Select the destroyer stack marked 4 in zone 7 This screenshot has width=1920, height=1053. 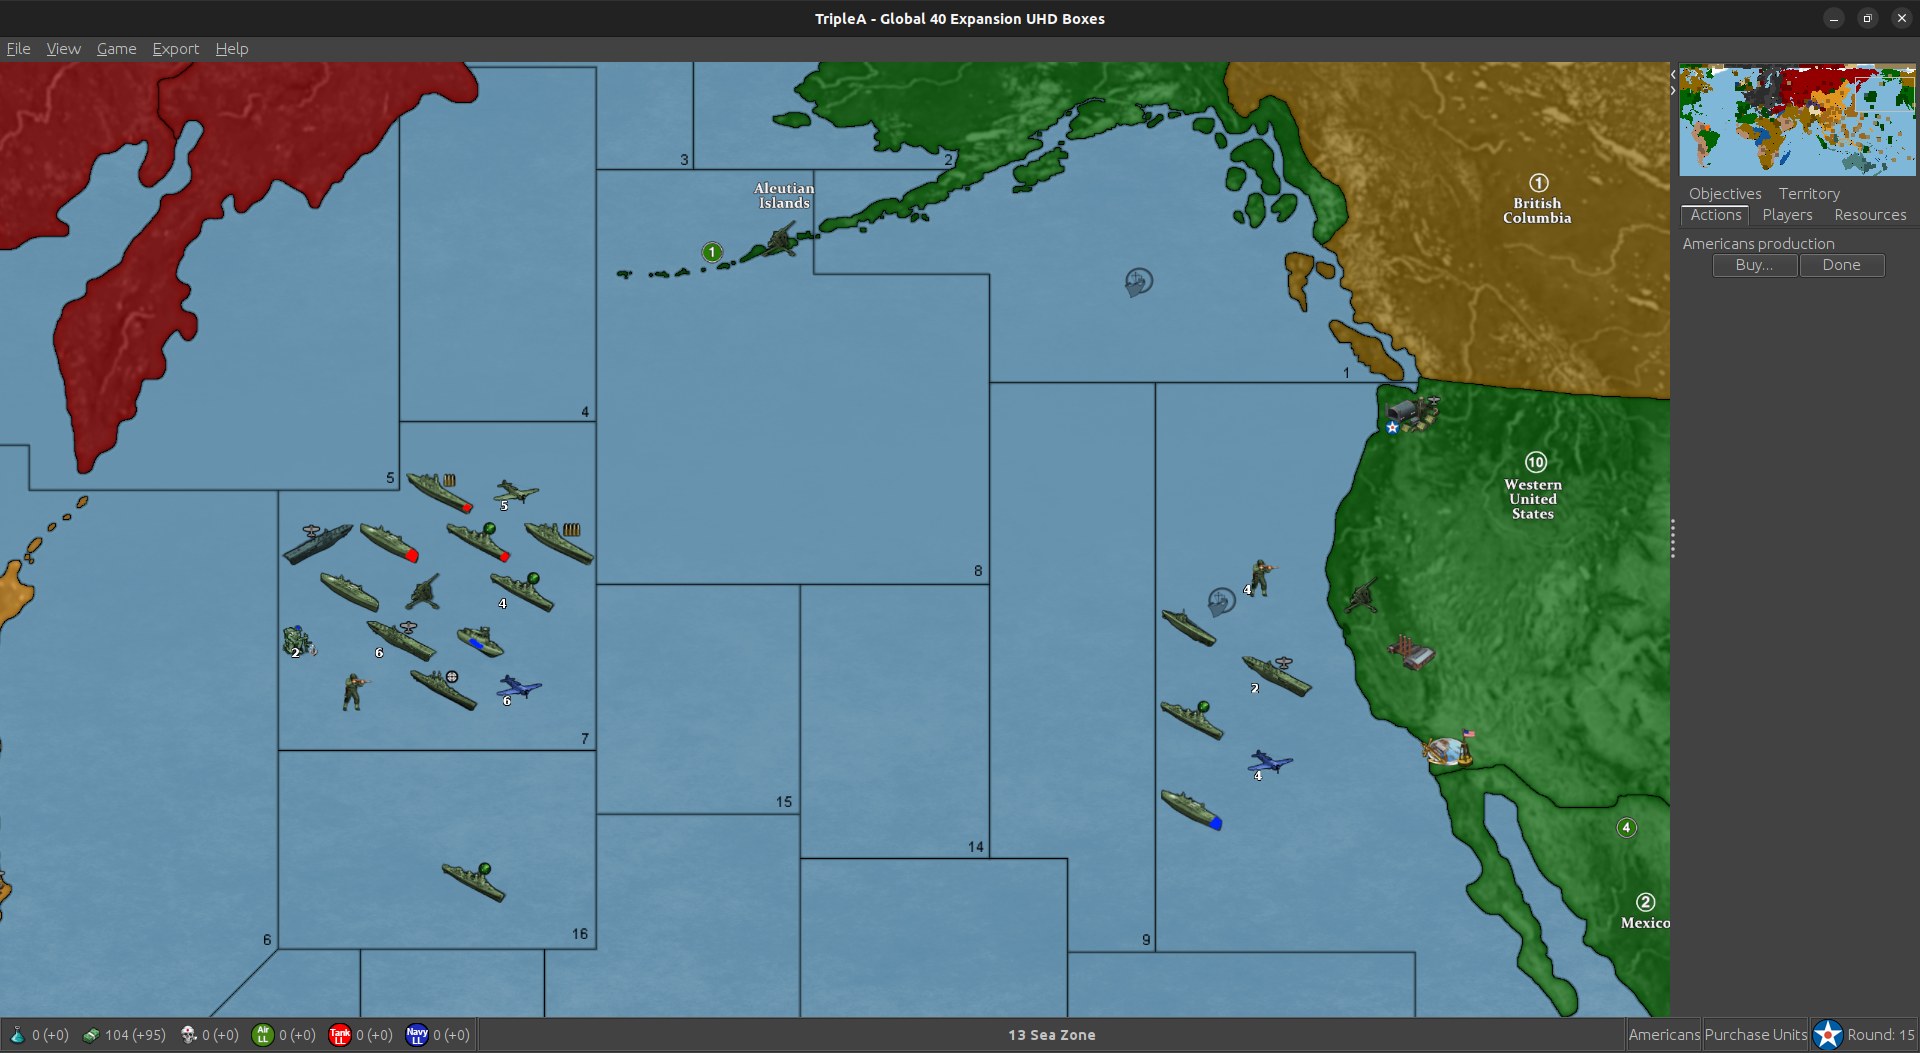[522, 591]
